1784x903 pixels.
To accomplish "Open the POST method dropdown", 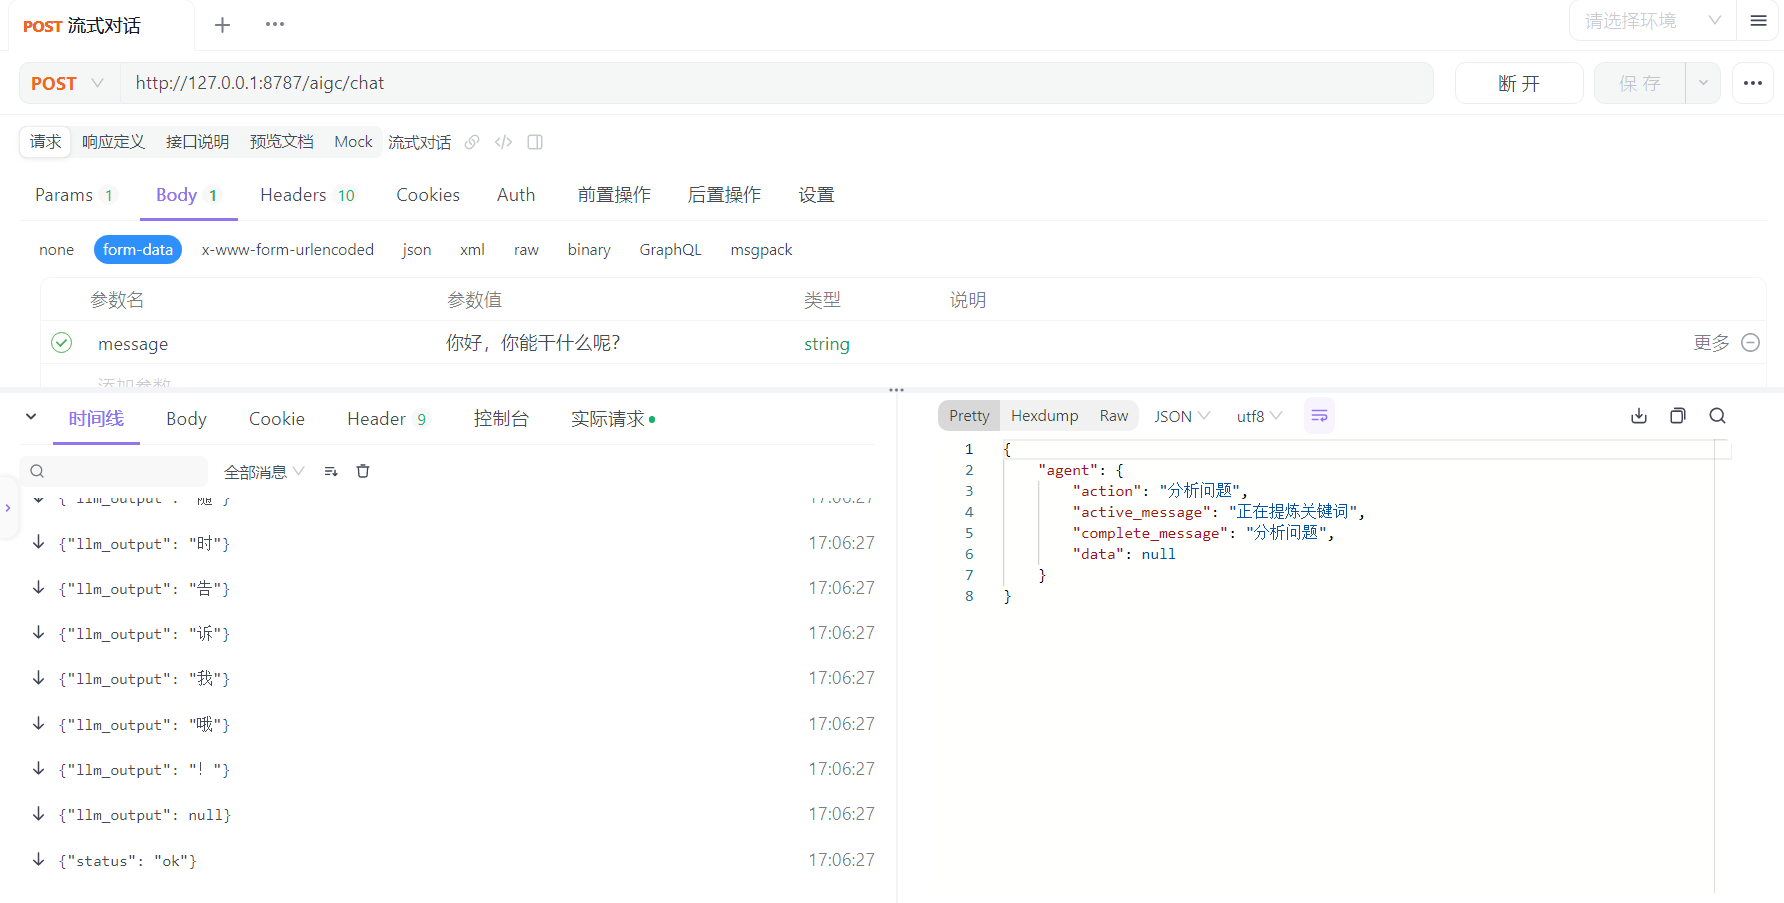I will 68,83.
